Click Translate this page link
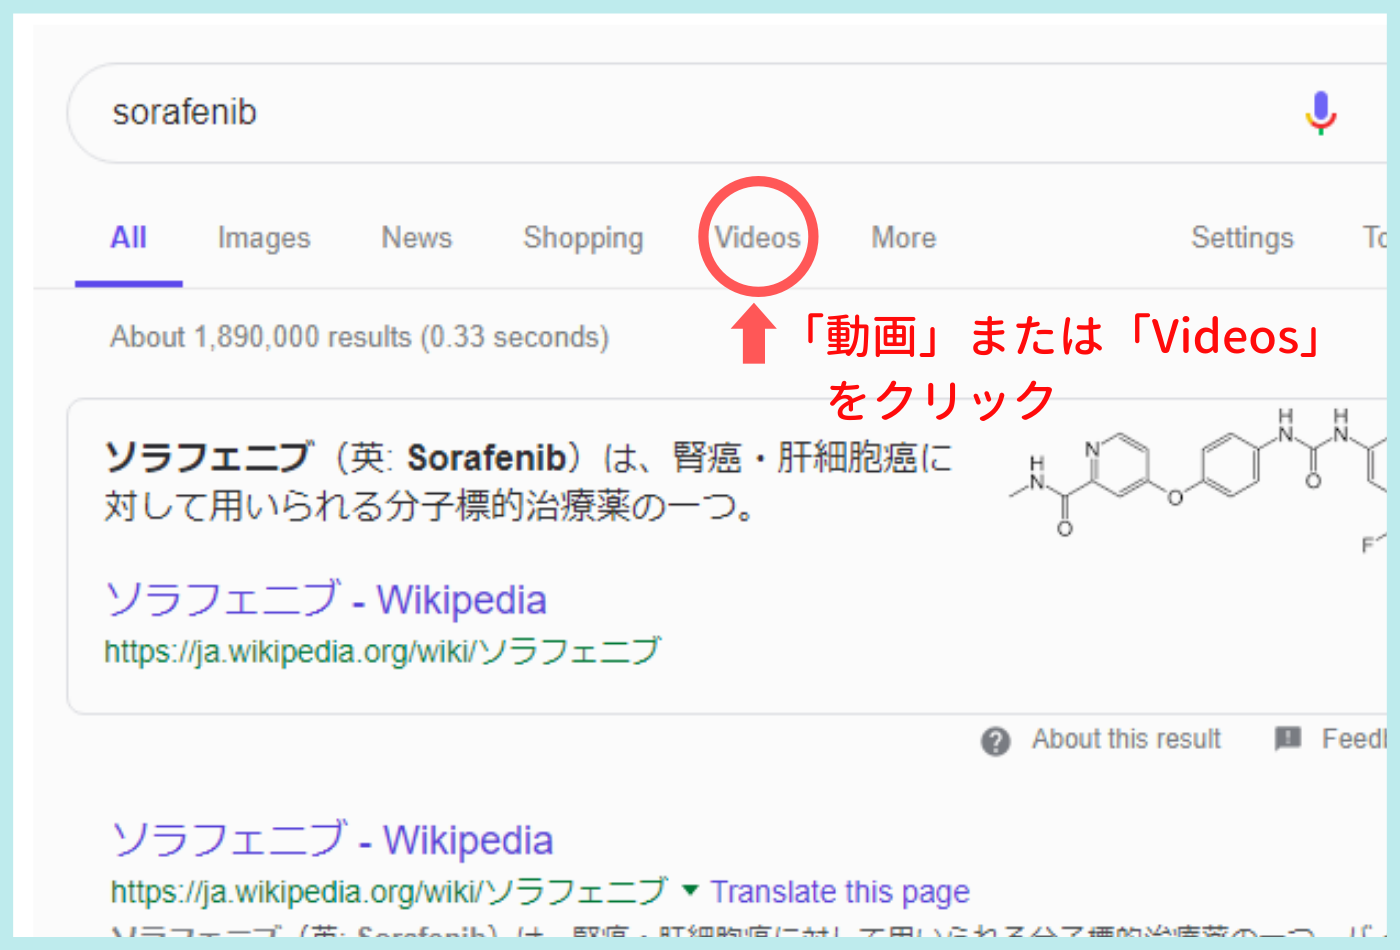This screenshot has width=1400, height=950. (x=840, y=892)
